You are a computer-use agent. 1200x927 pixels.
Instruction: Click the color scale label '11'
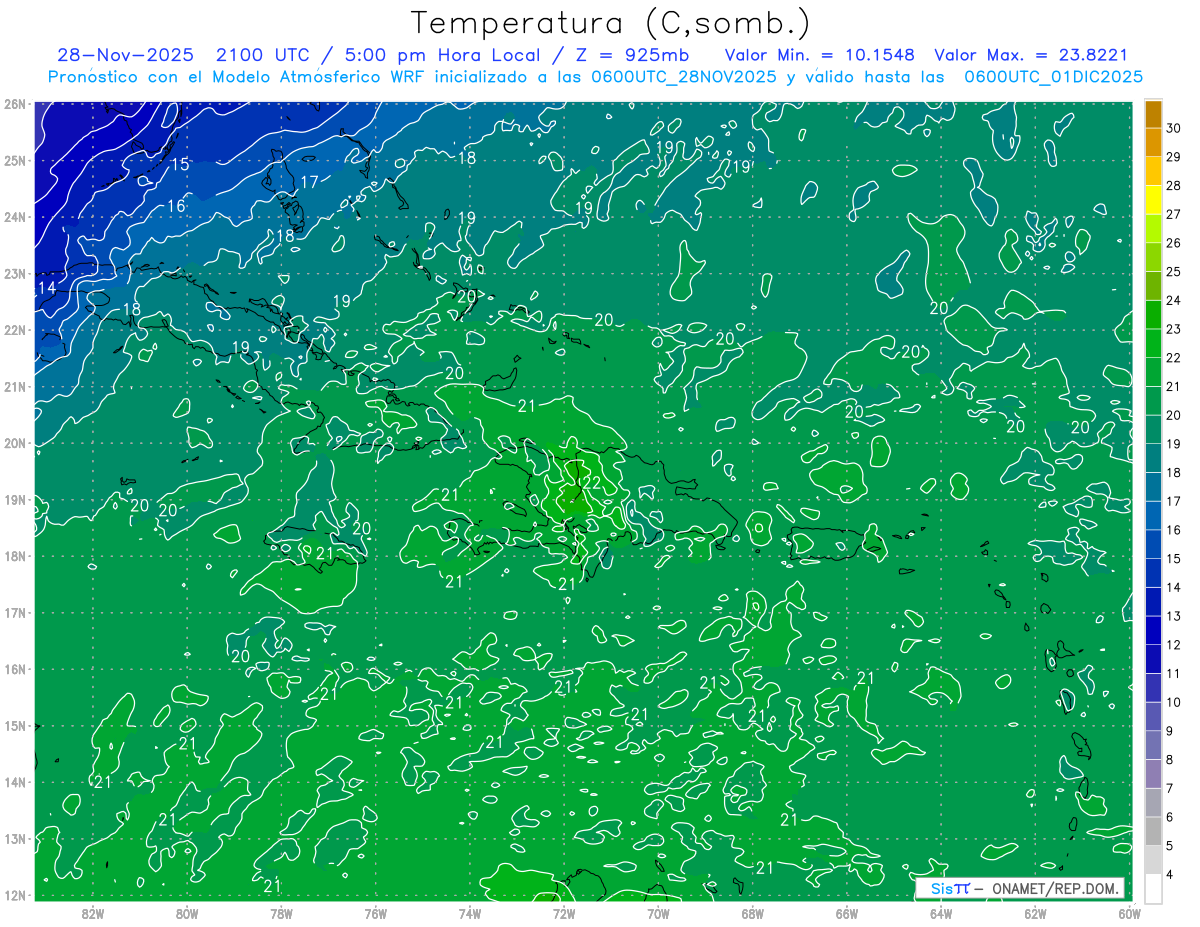click(x=1174, y=673)
